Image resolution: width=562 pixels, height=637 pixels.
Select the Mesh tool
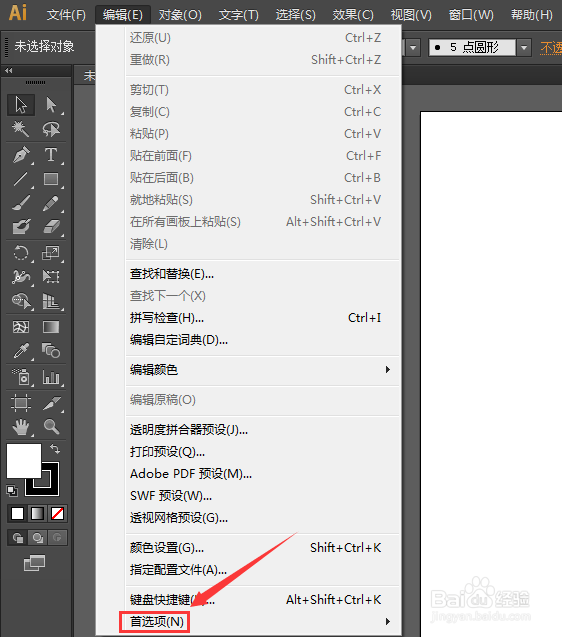(x=21, y=327)
